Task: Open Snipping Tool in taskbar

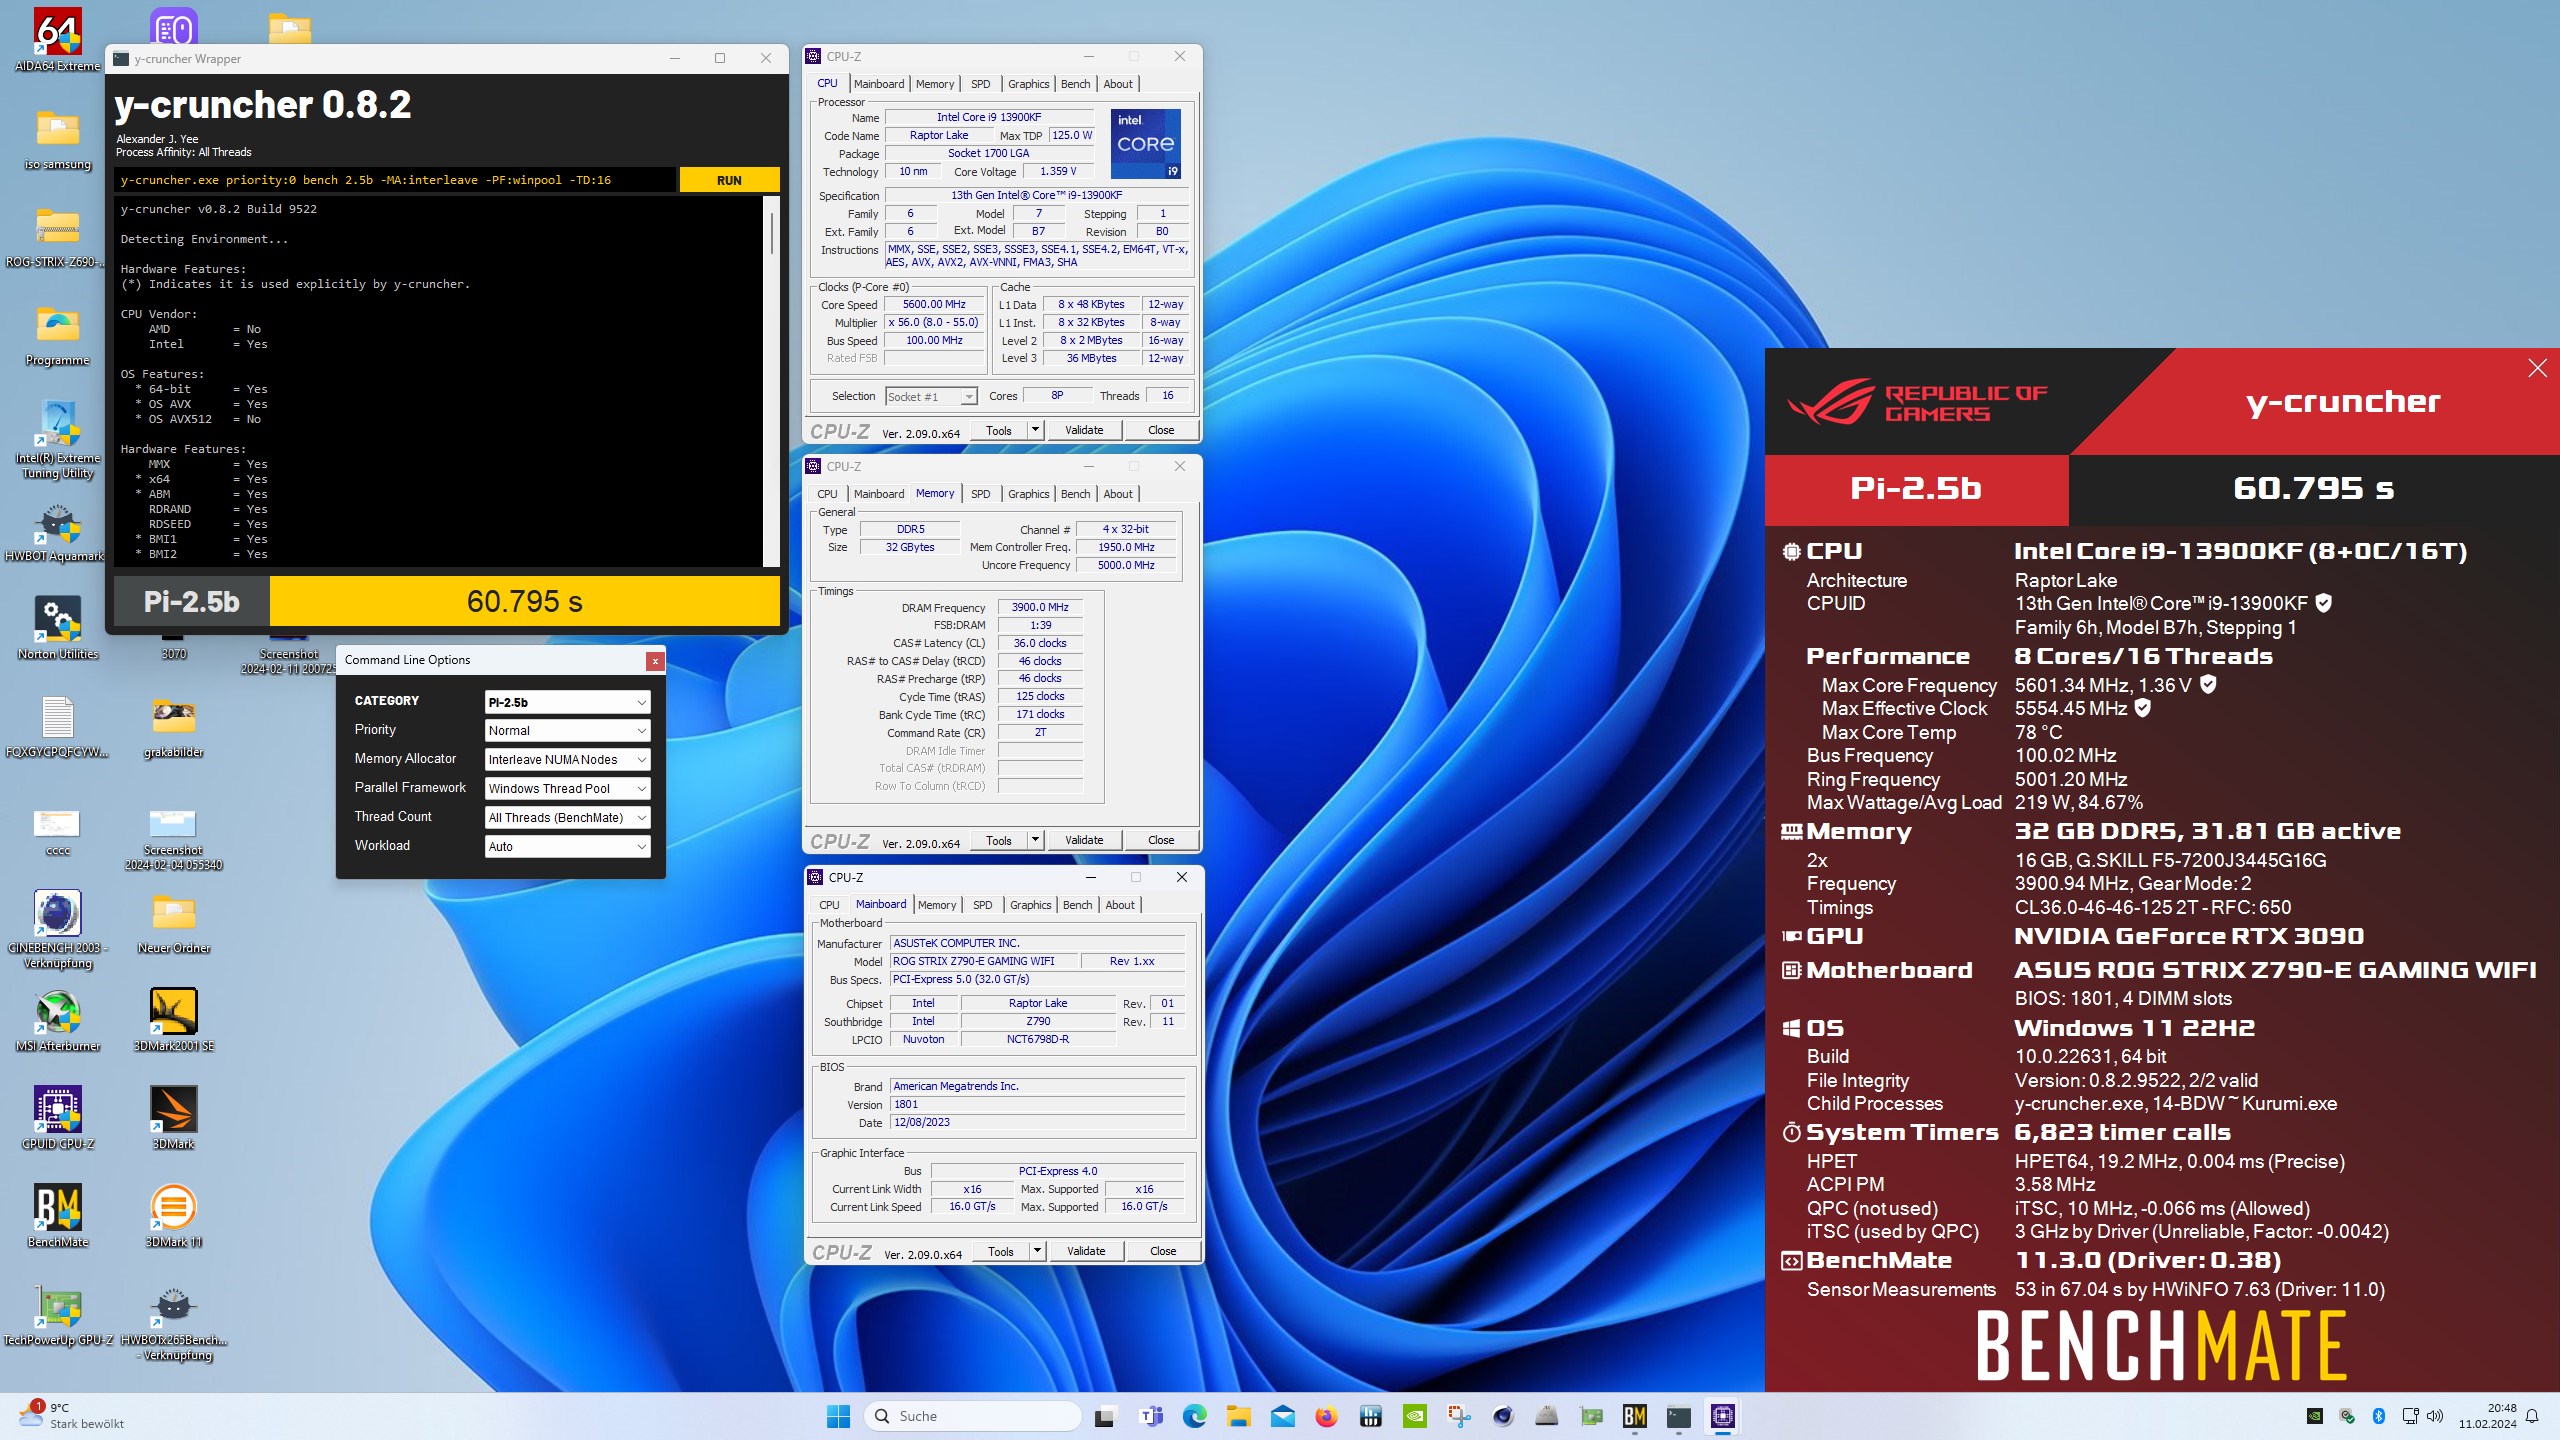Action: pyautogui.click(x=1458, y=1416)
